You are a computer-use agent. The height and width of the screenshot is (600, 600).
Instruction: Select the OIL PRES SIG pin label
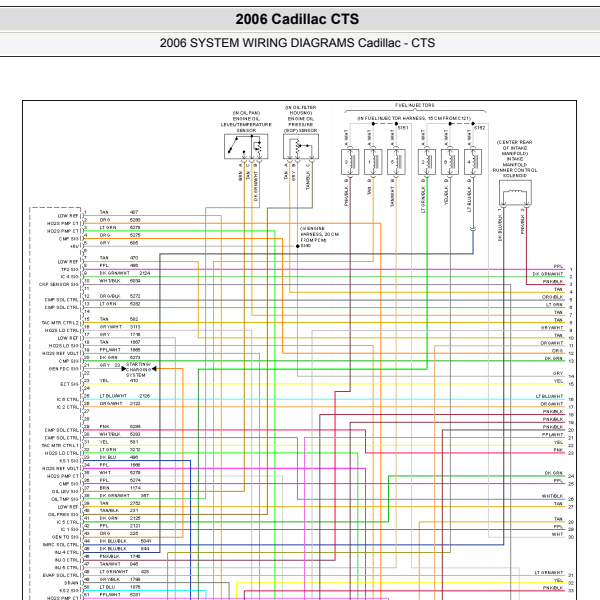tap(64, 514)
